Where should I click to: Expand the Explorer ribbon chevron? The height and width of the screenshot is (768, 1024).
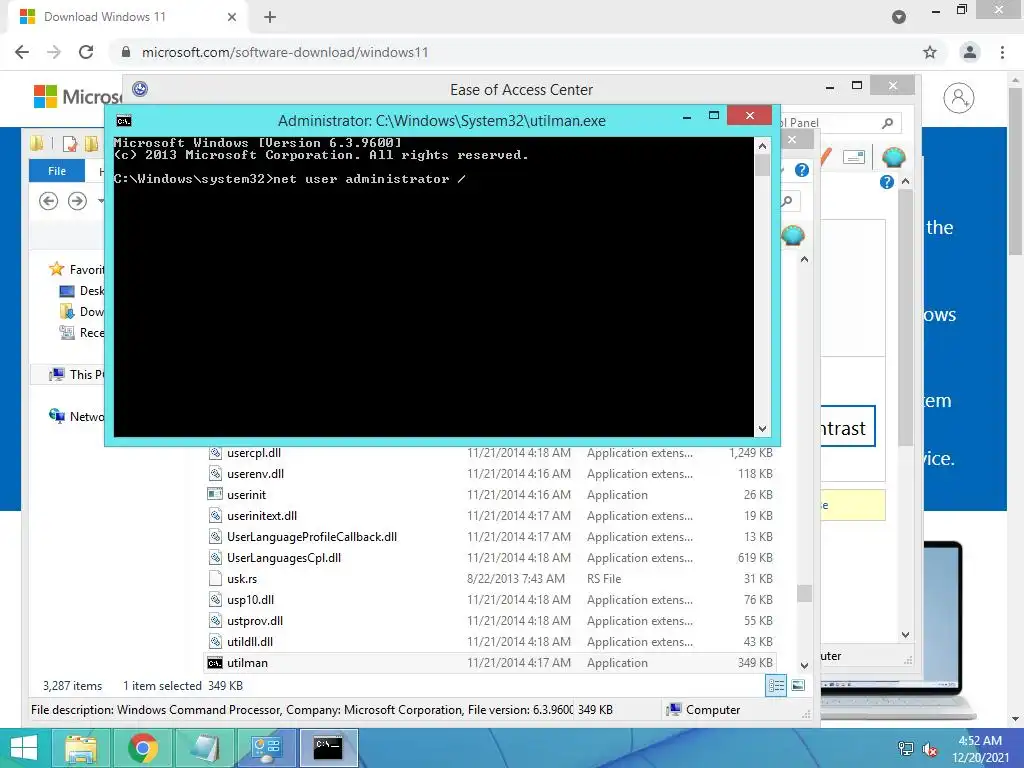coord(780,170)
